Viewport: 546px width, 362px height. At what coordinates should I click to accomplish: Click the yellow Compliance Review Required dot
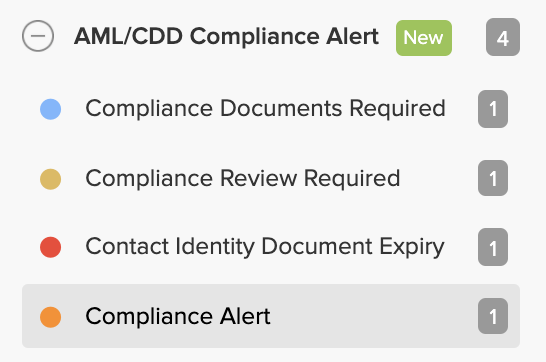coord(50,179)
